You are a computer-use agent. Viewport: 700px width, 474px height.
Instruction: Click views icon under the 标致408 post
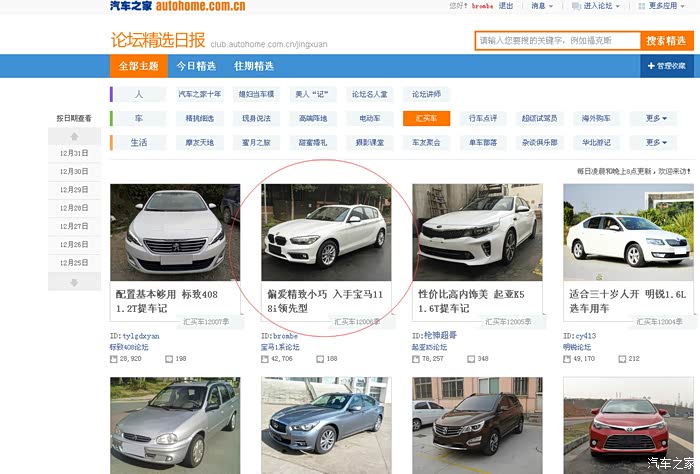(x=113, y=358)
